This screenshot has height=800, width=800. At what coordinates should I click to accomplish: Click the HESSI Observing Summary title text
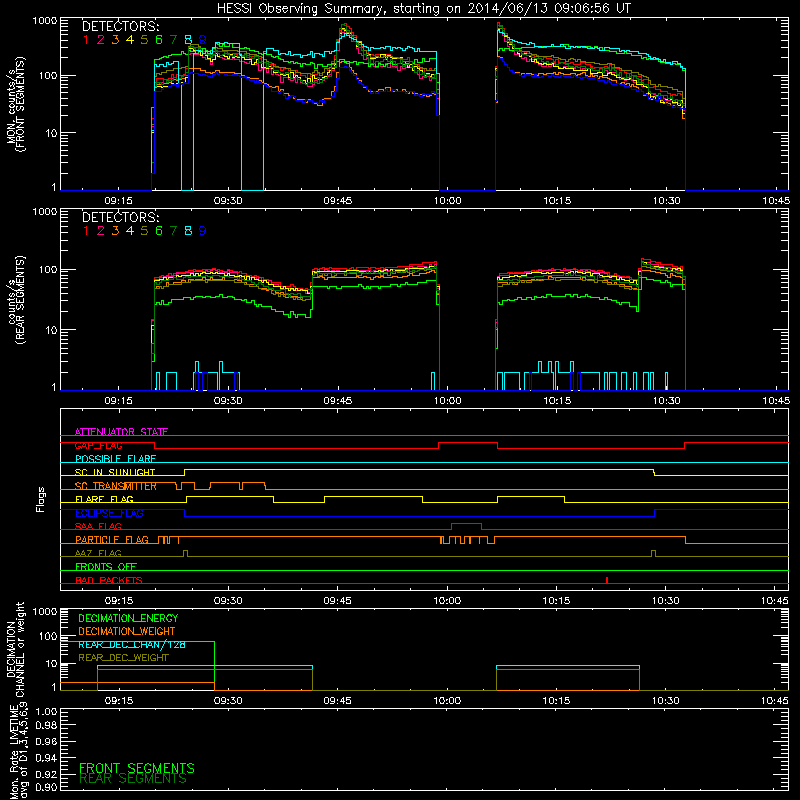tap(423, 9)
